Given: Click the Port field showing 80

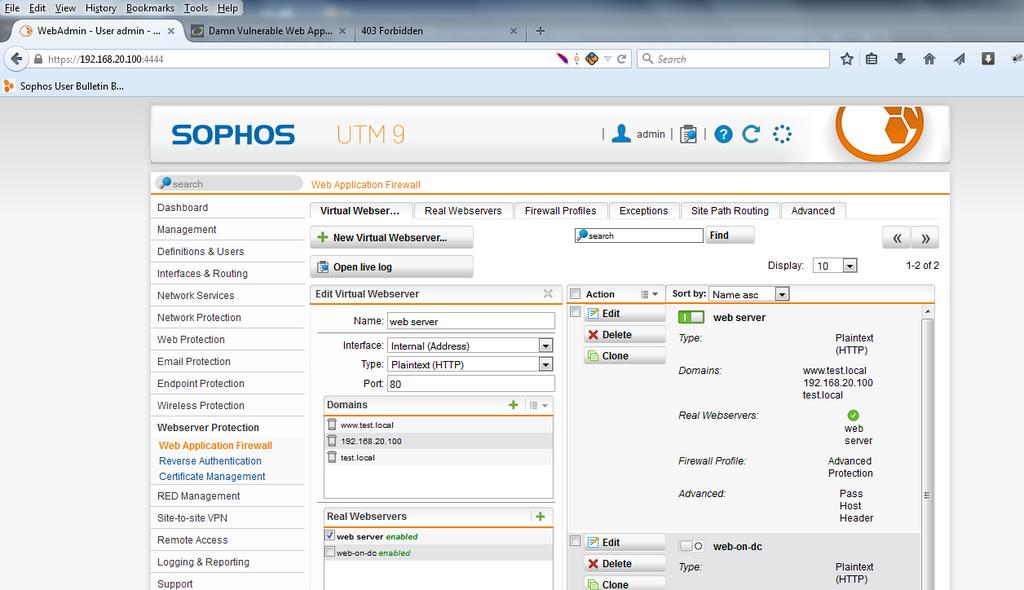Looking at the screenshot, I should [470, 384].
